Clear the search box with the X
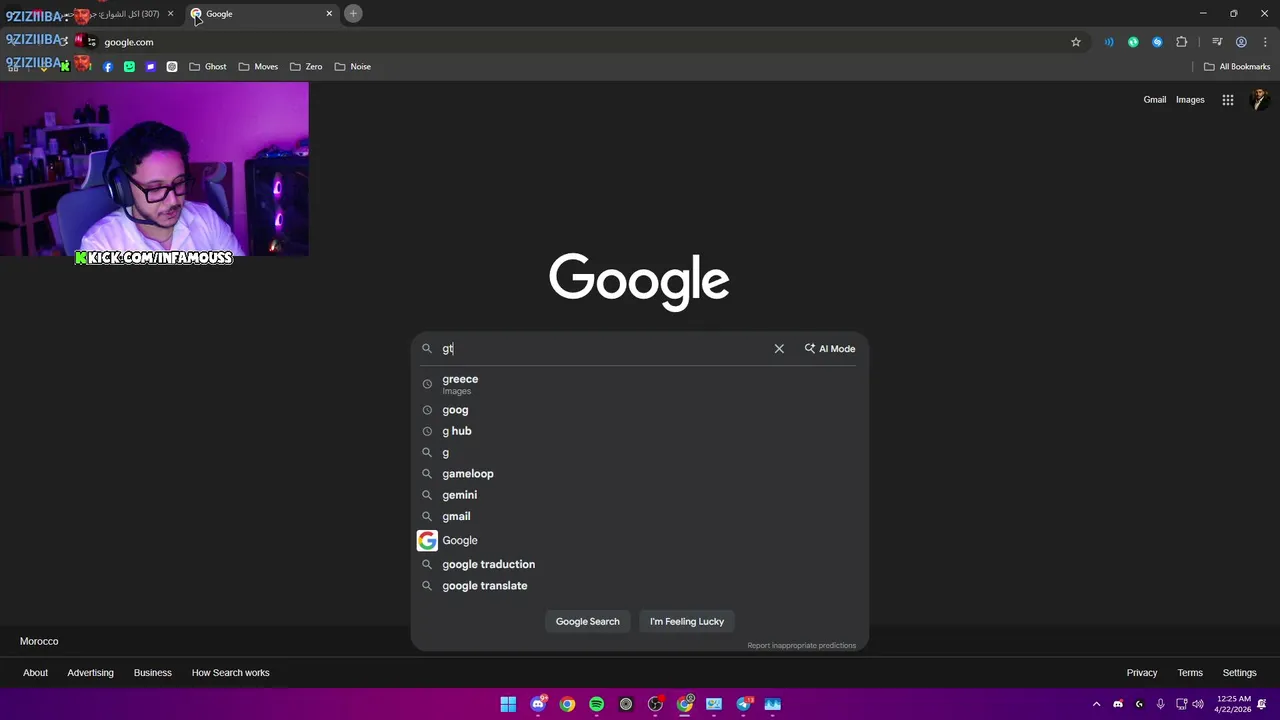Screen dimensions: 1280x720 point(779,348)
